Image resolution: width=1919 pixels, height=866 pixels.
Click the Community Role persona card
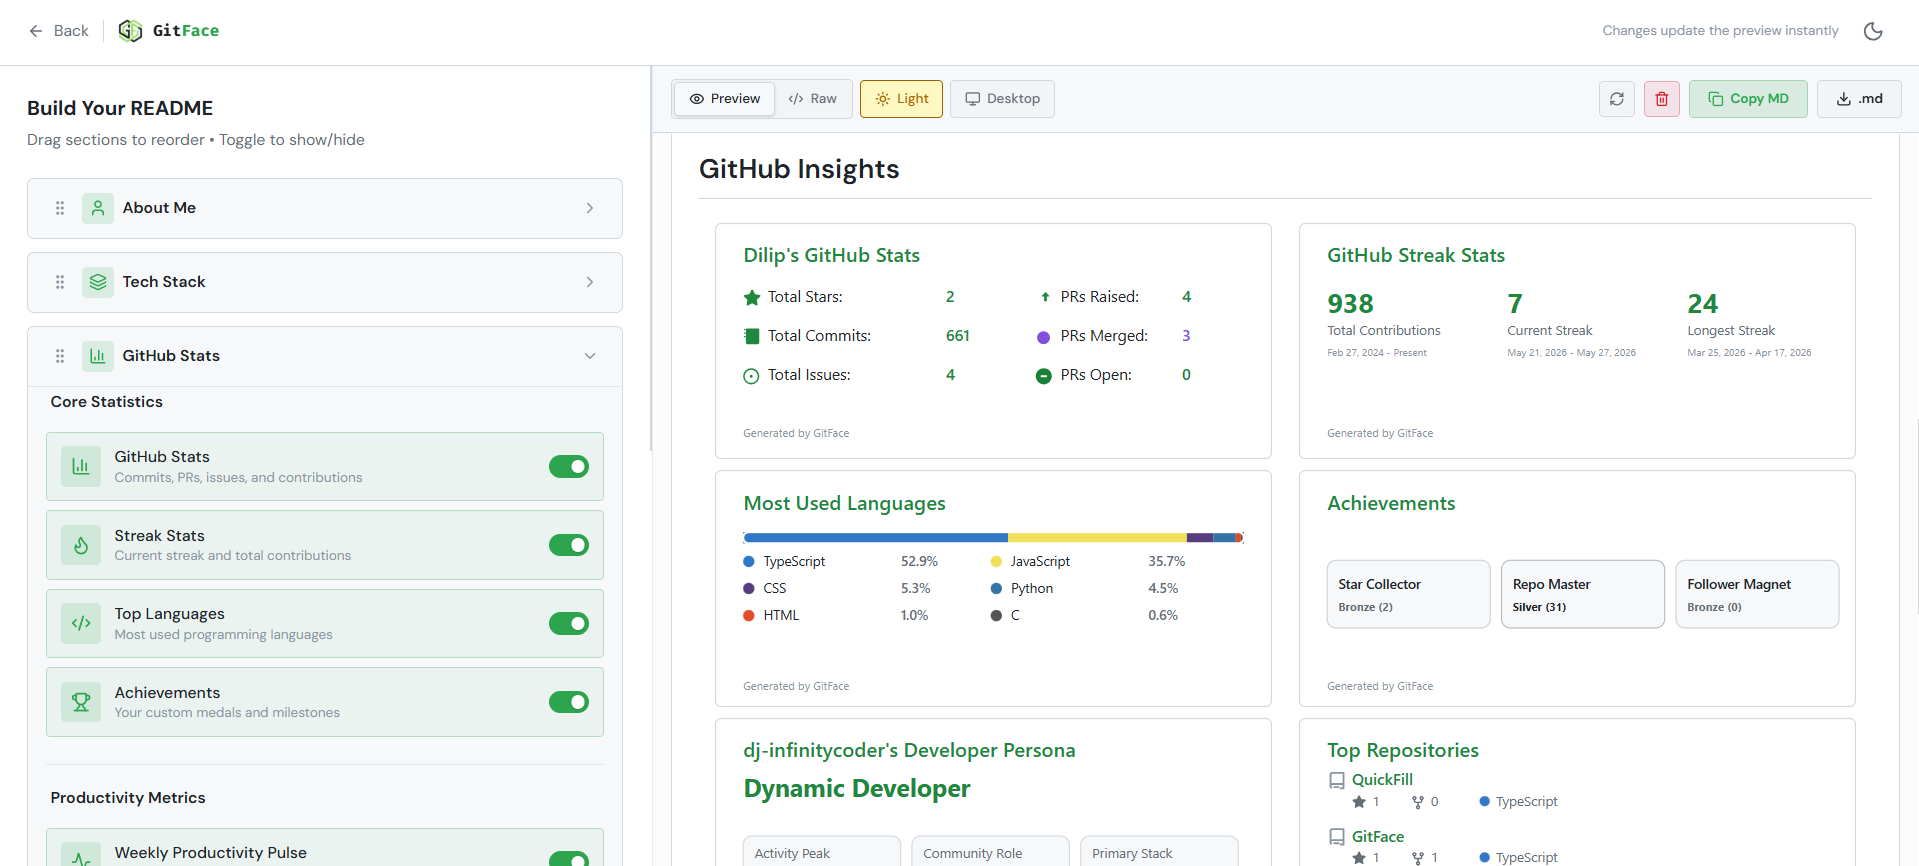pyautogui.click(x=990, y=852)
